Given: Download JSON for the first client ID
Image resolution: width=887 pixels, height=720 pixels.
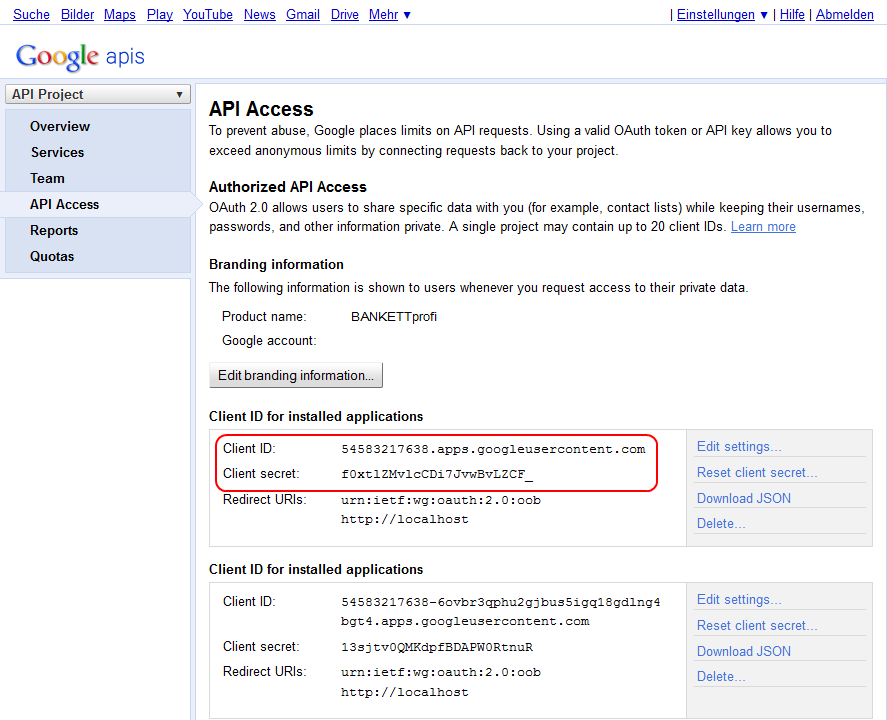Looking at the screenshot, I should pos(744,498).
